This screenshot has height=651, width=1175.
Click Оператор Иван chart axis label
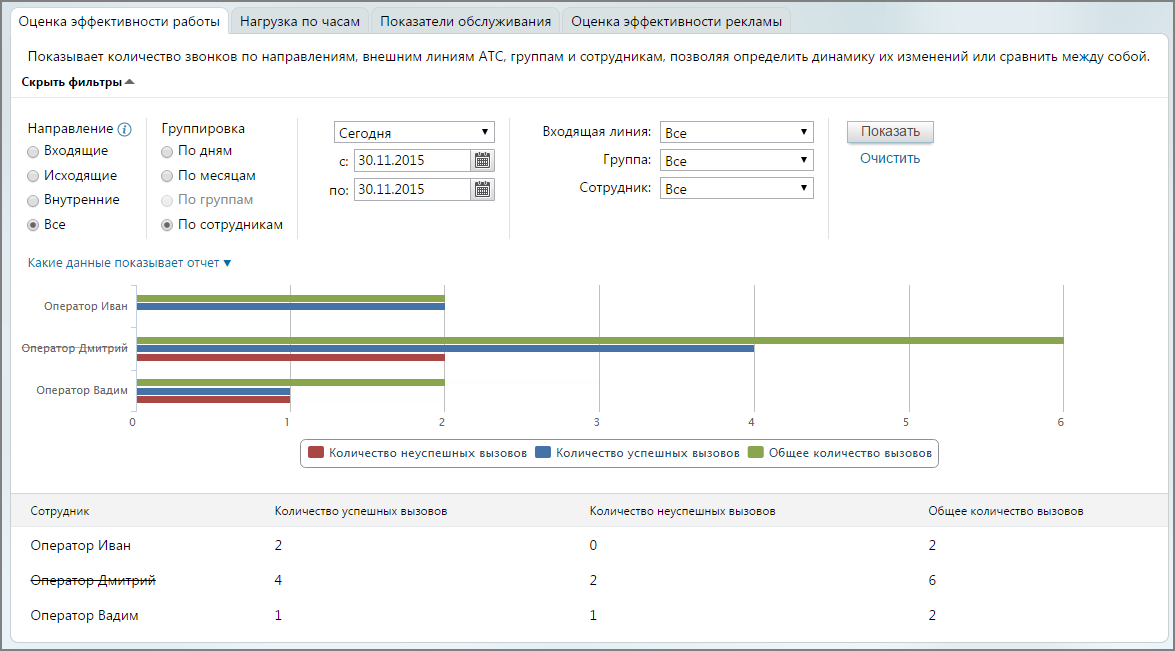click(85, 306)
